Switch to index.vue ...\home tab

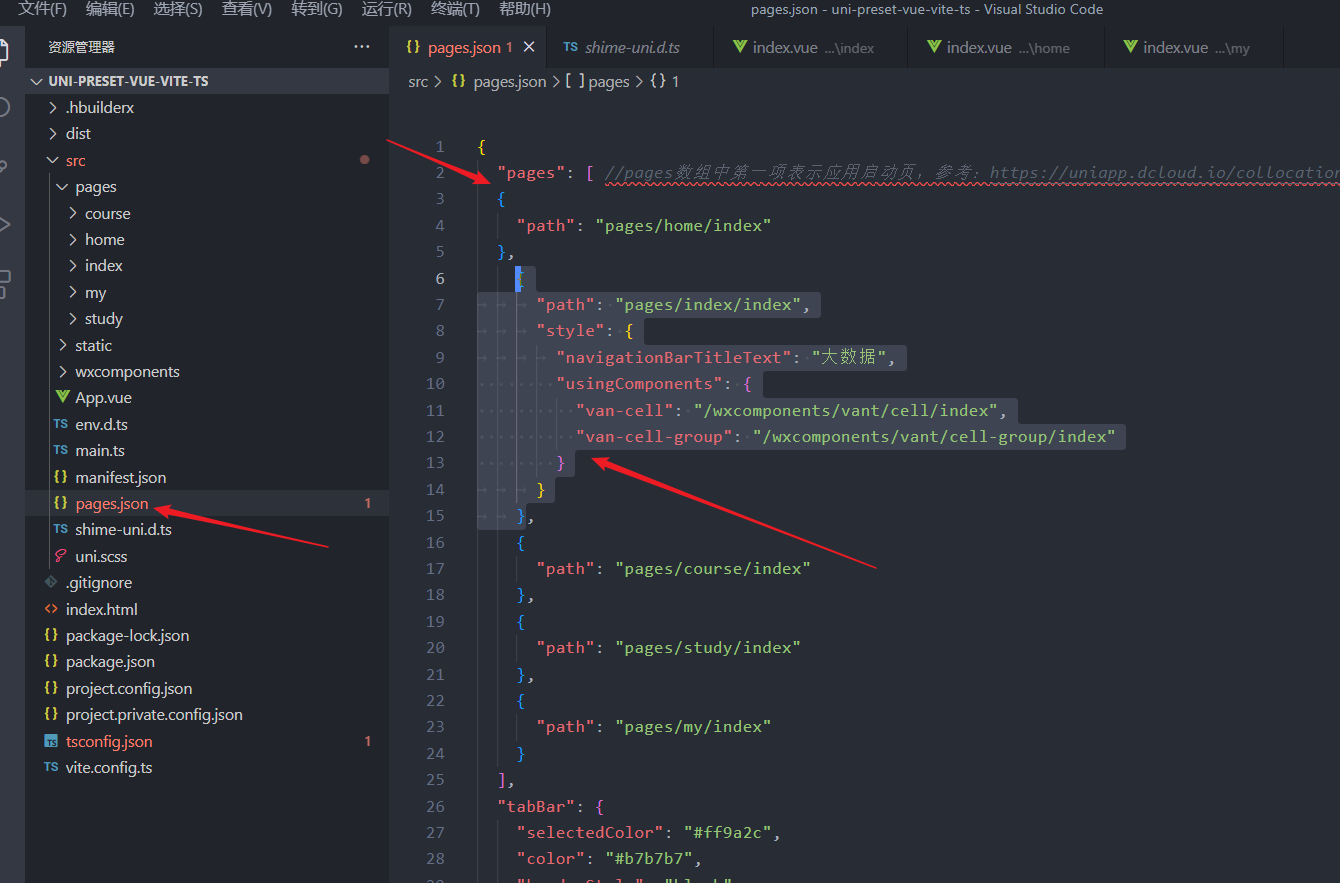(x=1006, y=47)
